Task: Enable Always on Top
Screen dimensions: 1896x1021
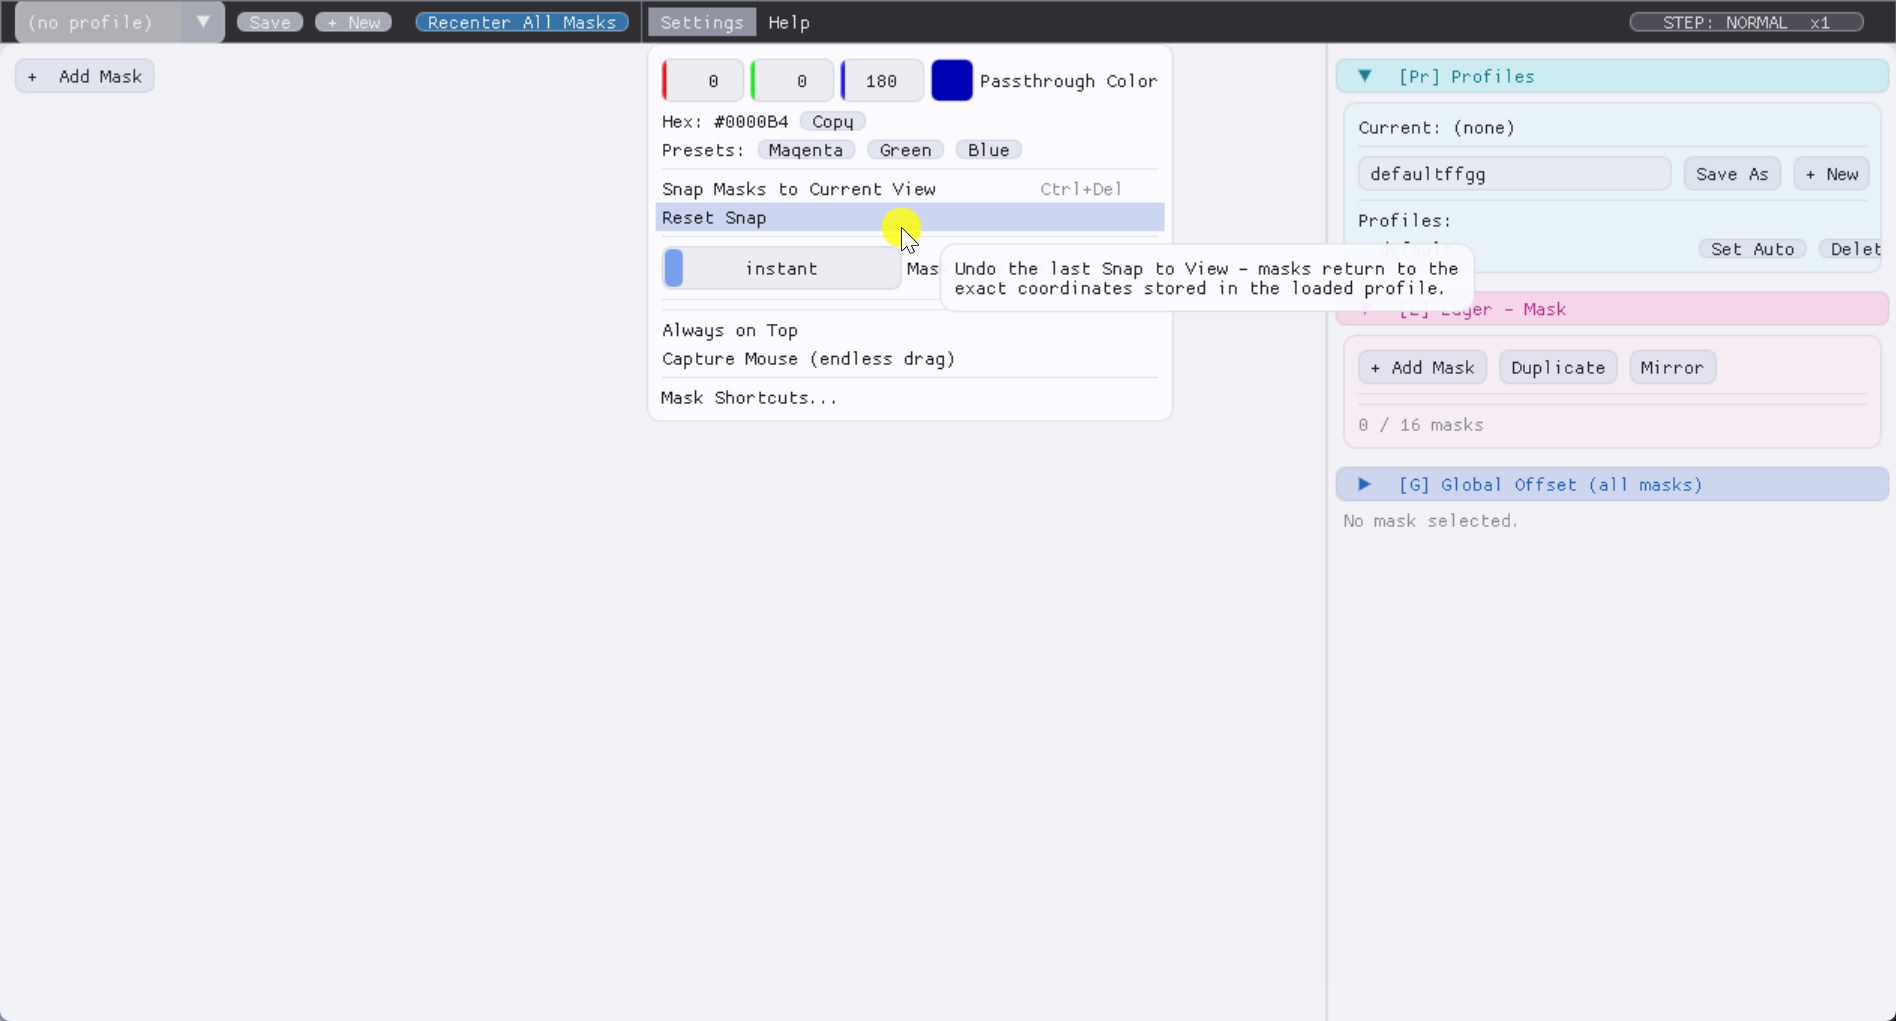Action: pos(730,330)
